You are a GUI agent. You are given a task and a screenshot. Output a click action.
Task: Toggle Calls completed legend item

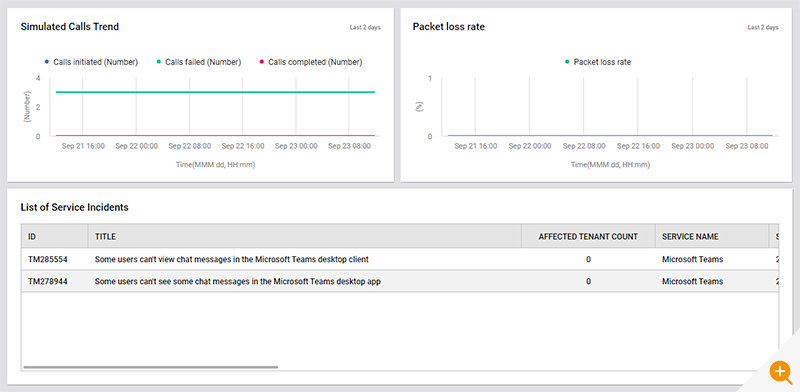tap(311, 62)
